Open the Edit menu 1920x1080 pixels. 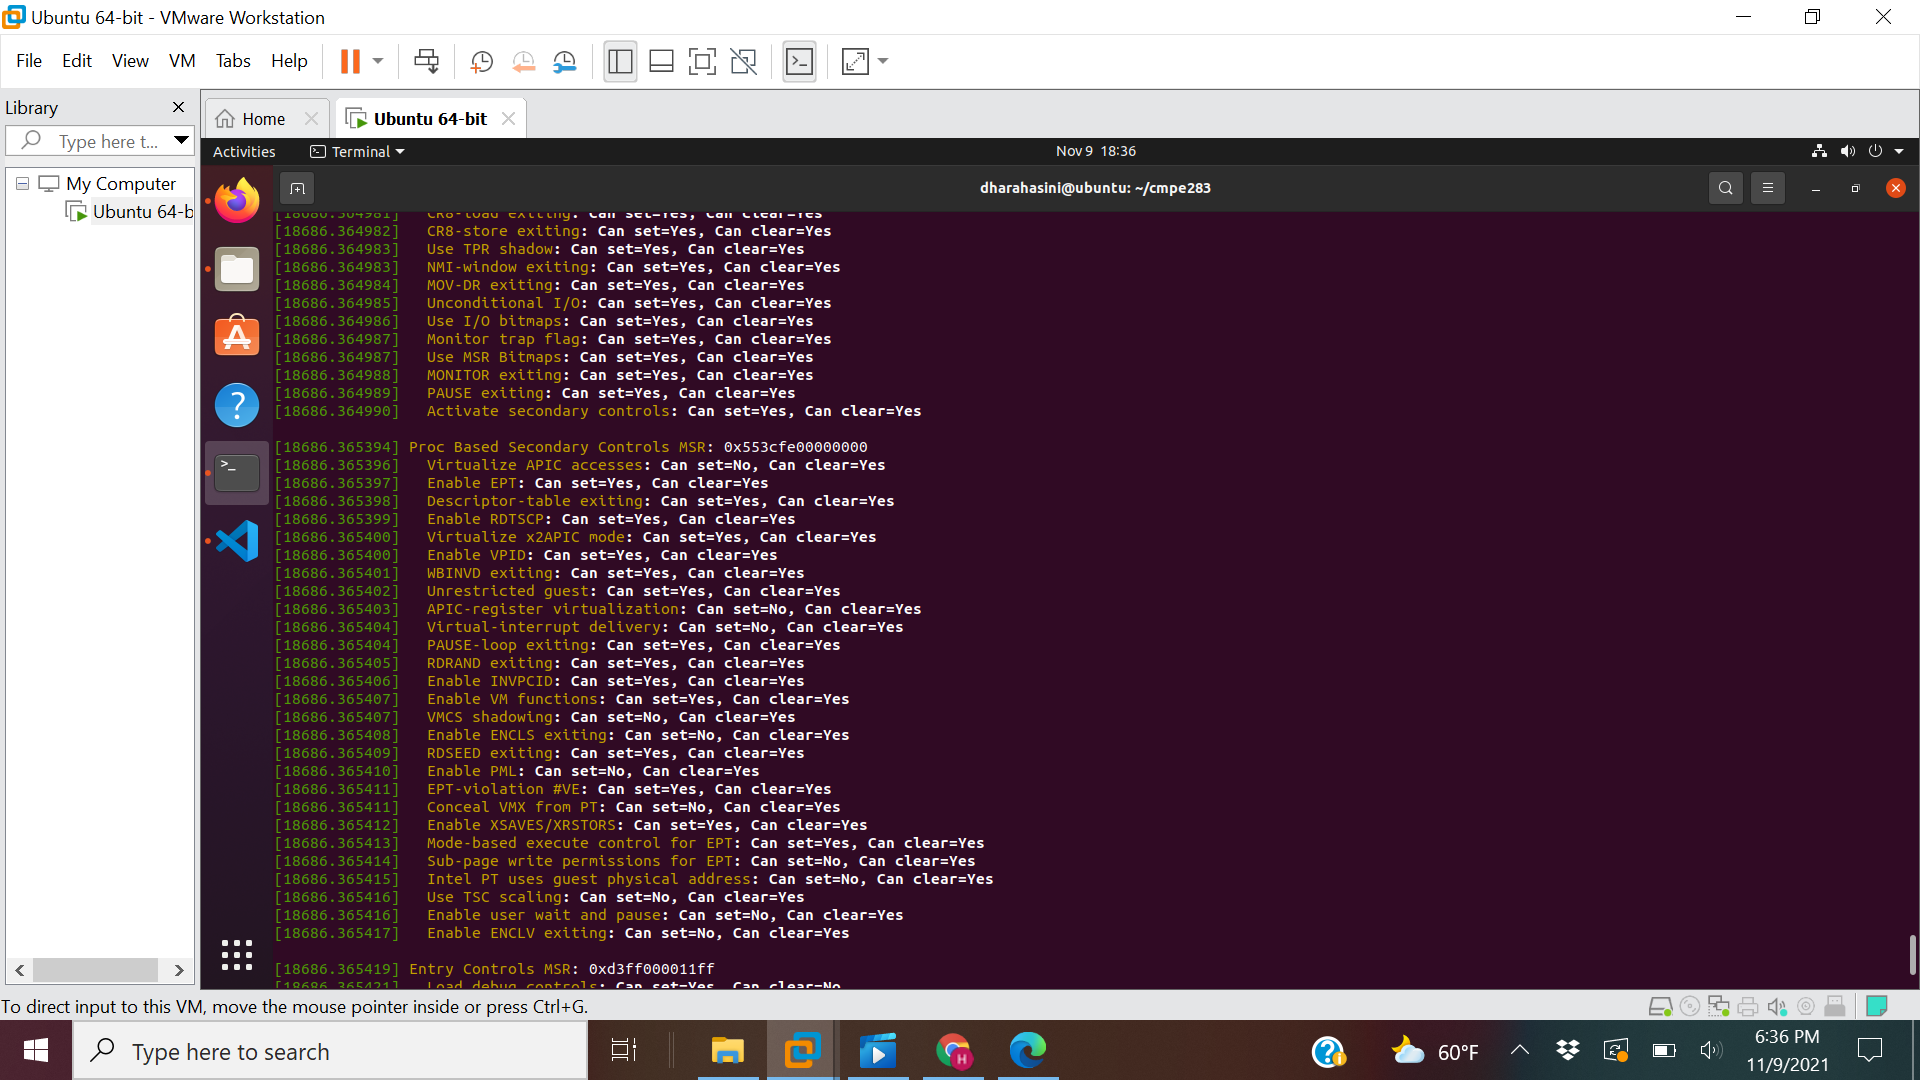coord(77,61)
